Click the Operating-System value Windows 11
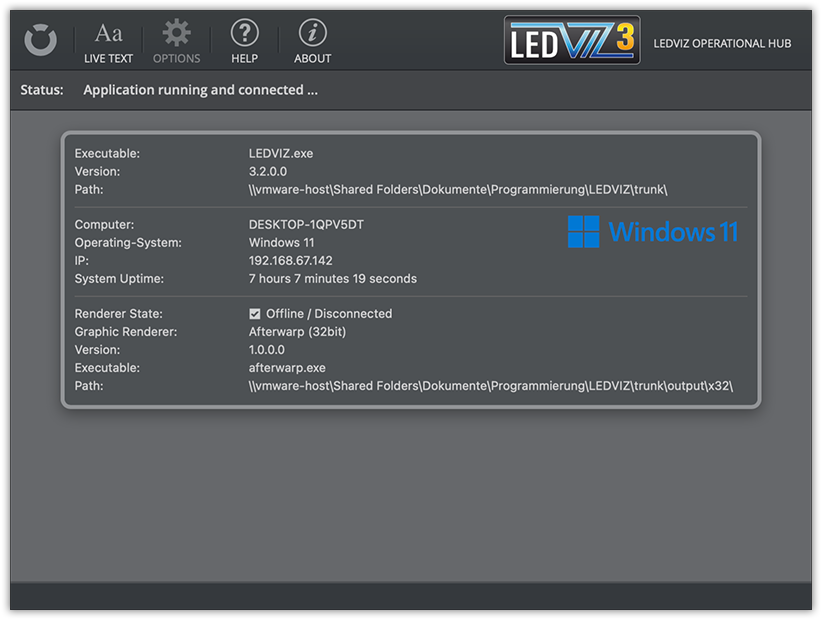The height and width of the screenshot is (620, 822). 282,243
